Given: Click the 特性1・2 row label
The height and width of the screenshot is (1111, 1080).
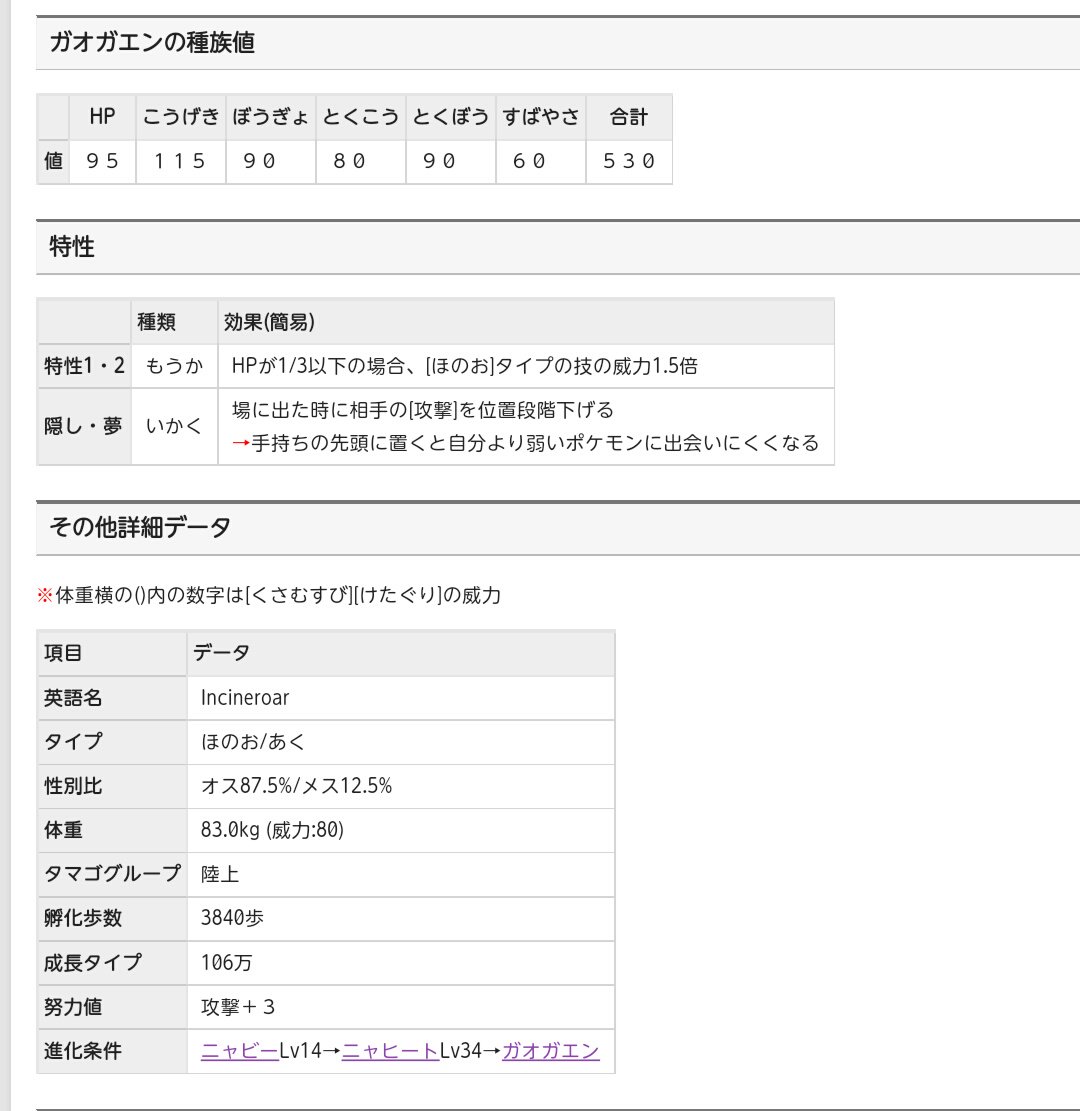Looking at the screenshot, I should [84, 366].
